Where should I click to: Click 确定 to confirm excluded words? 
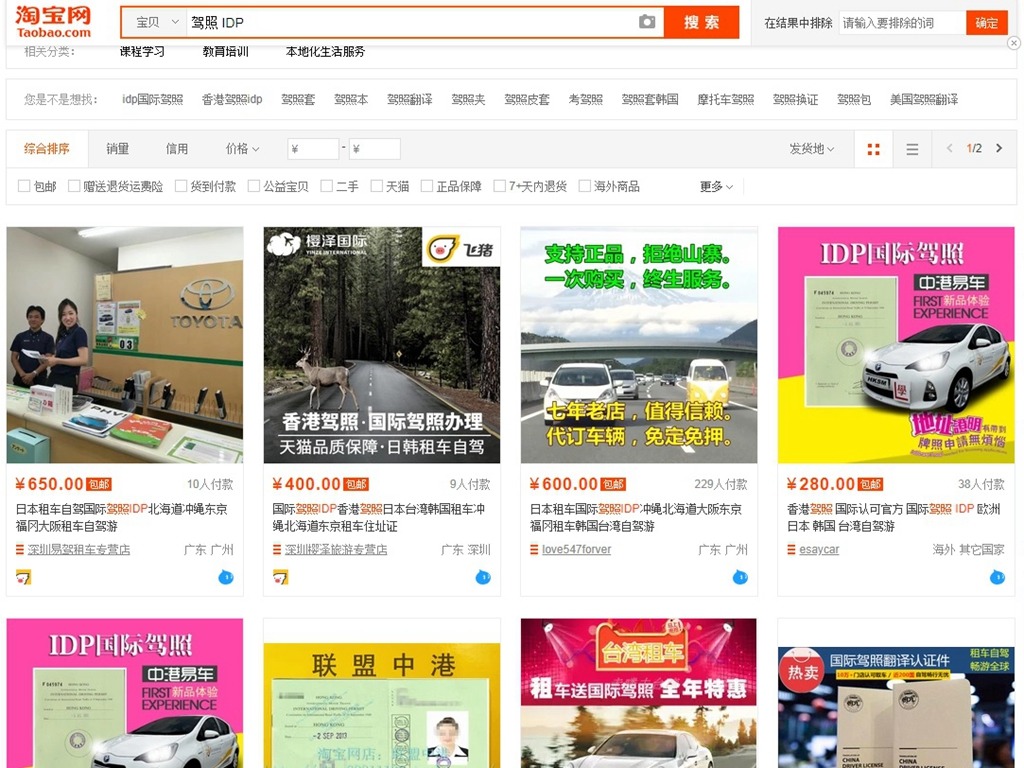(986, 23)
